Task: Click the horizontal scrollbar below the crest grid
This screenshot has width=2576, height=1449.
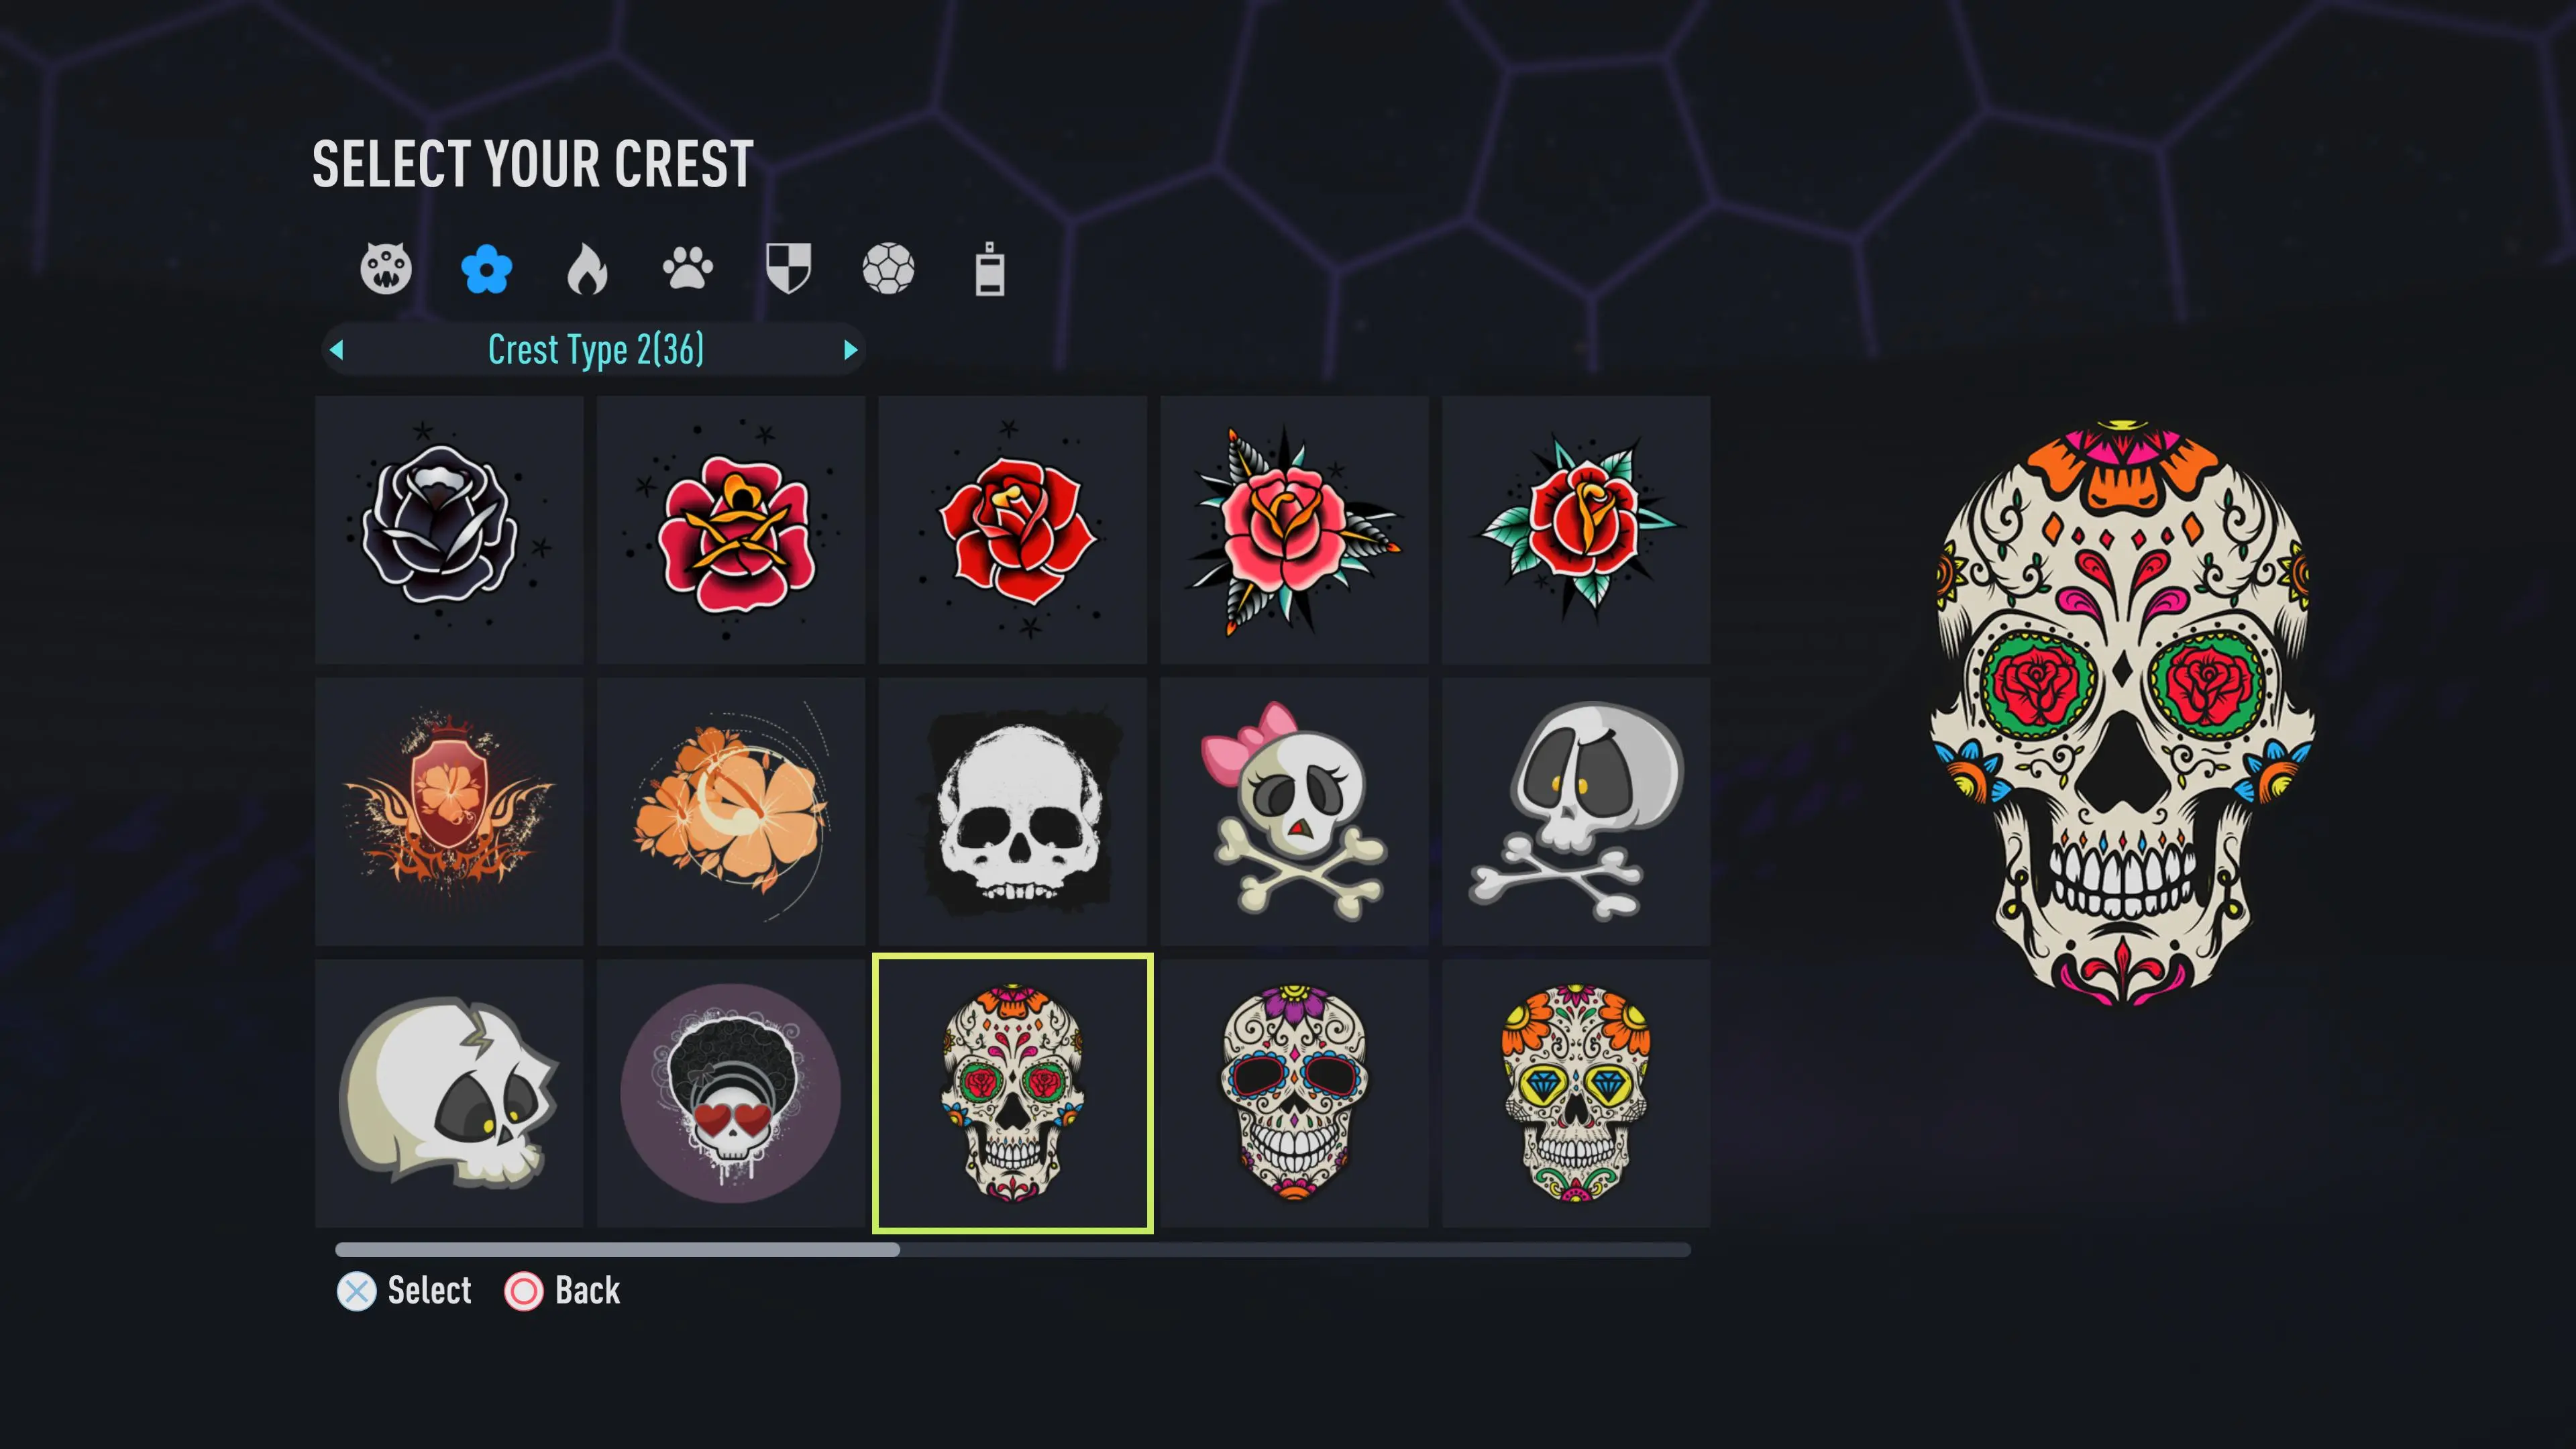Action: (x=1013, y=1250)
